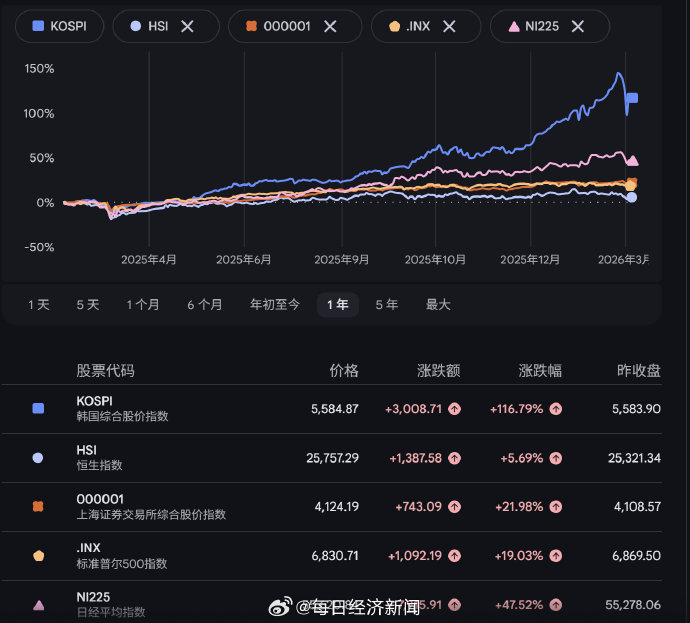Click the NI225 pink triangle chip marker
The width and height of the screenshot is (690, 623).
pyautogui.click(x=514, y=27)
